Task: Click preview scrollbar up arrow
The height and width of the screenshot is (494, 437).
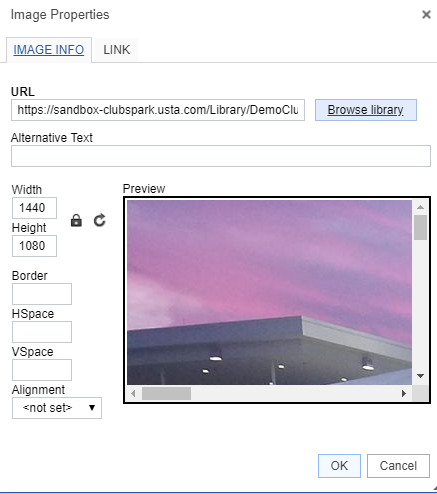Action: (420, 207)
